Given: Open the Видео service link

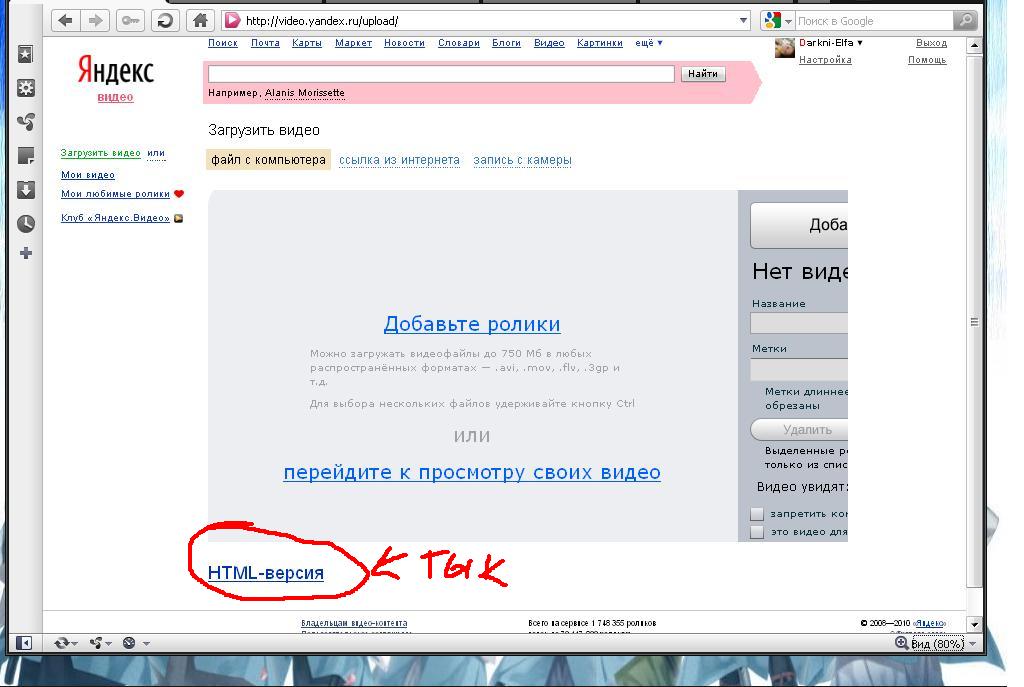Looking at the screenshot, I should pyautogui.click(x=549, y=43).
